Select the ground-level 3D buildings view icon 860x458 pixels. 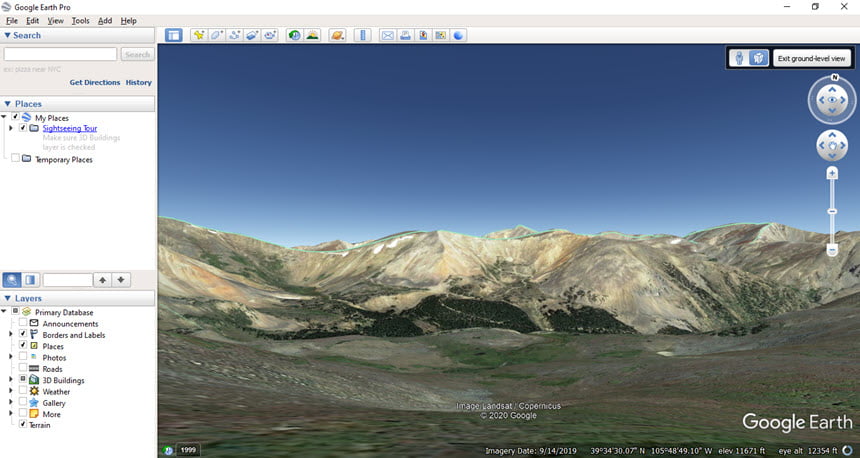[758, 58]
